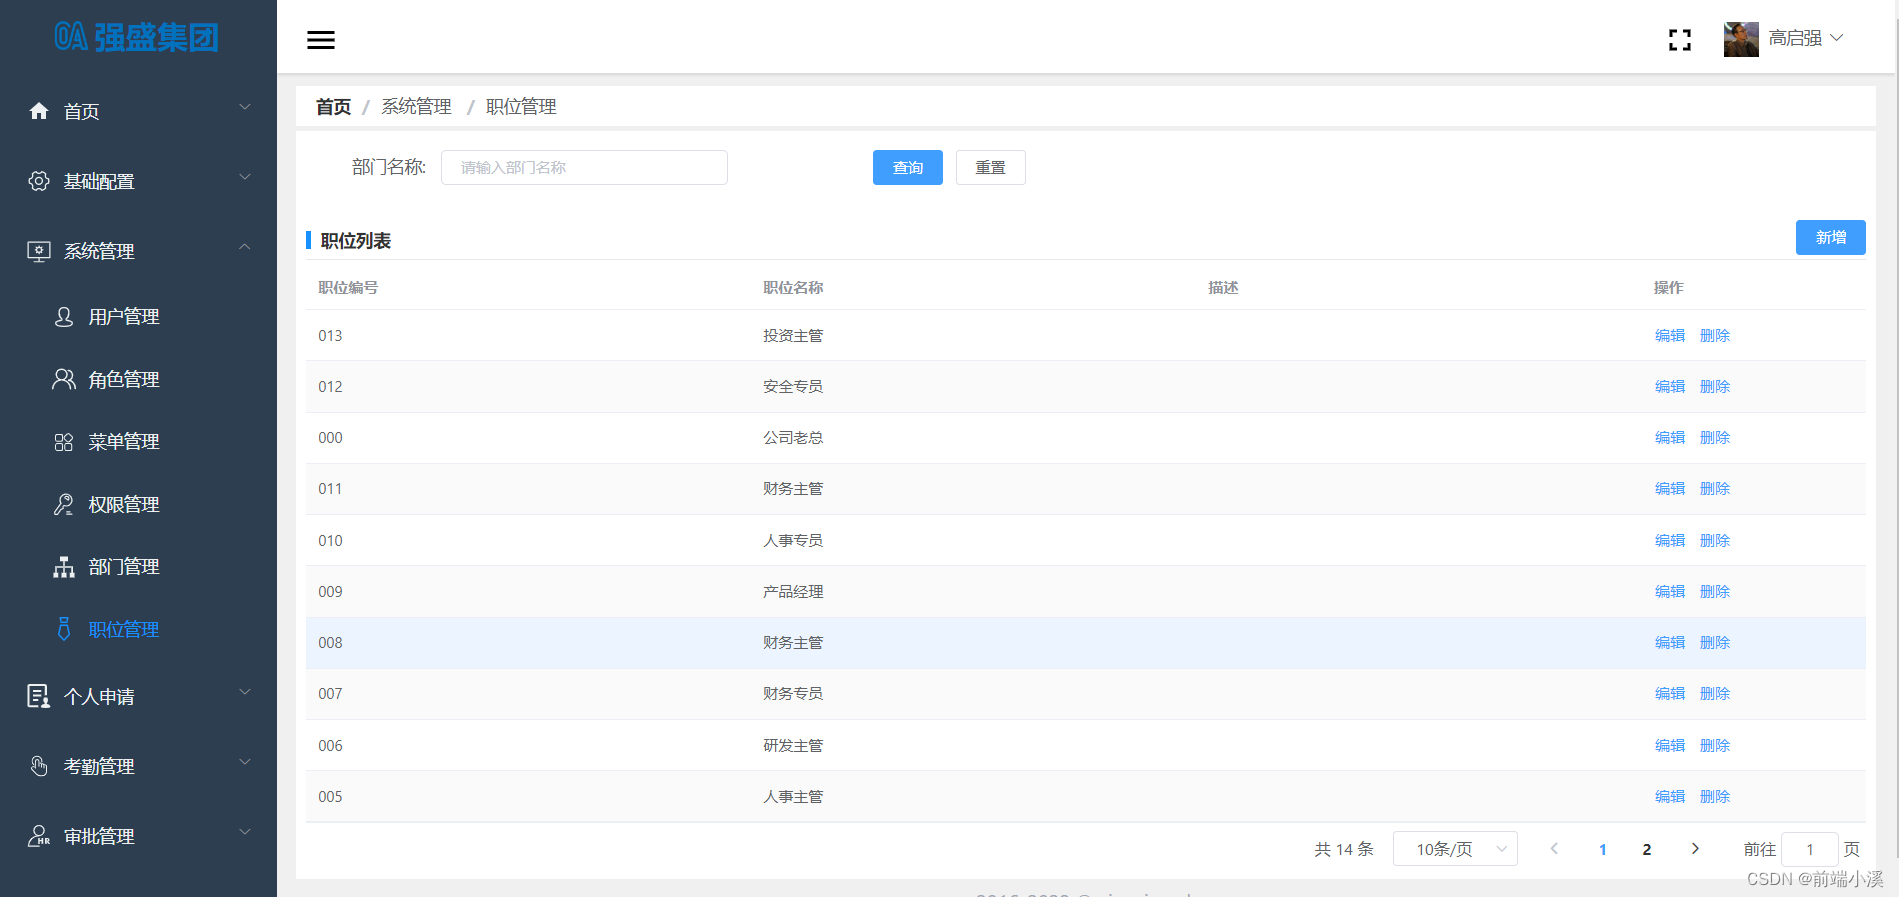Expand the 个人申请 menu chevron
1899x897 pixels.
(245, 692)
